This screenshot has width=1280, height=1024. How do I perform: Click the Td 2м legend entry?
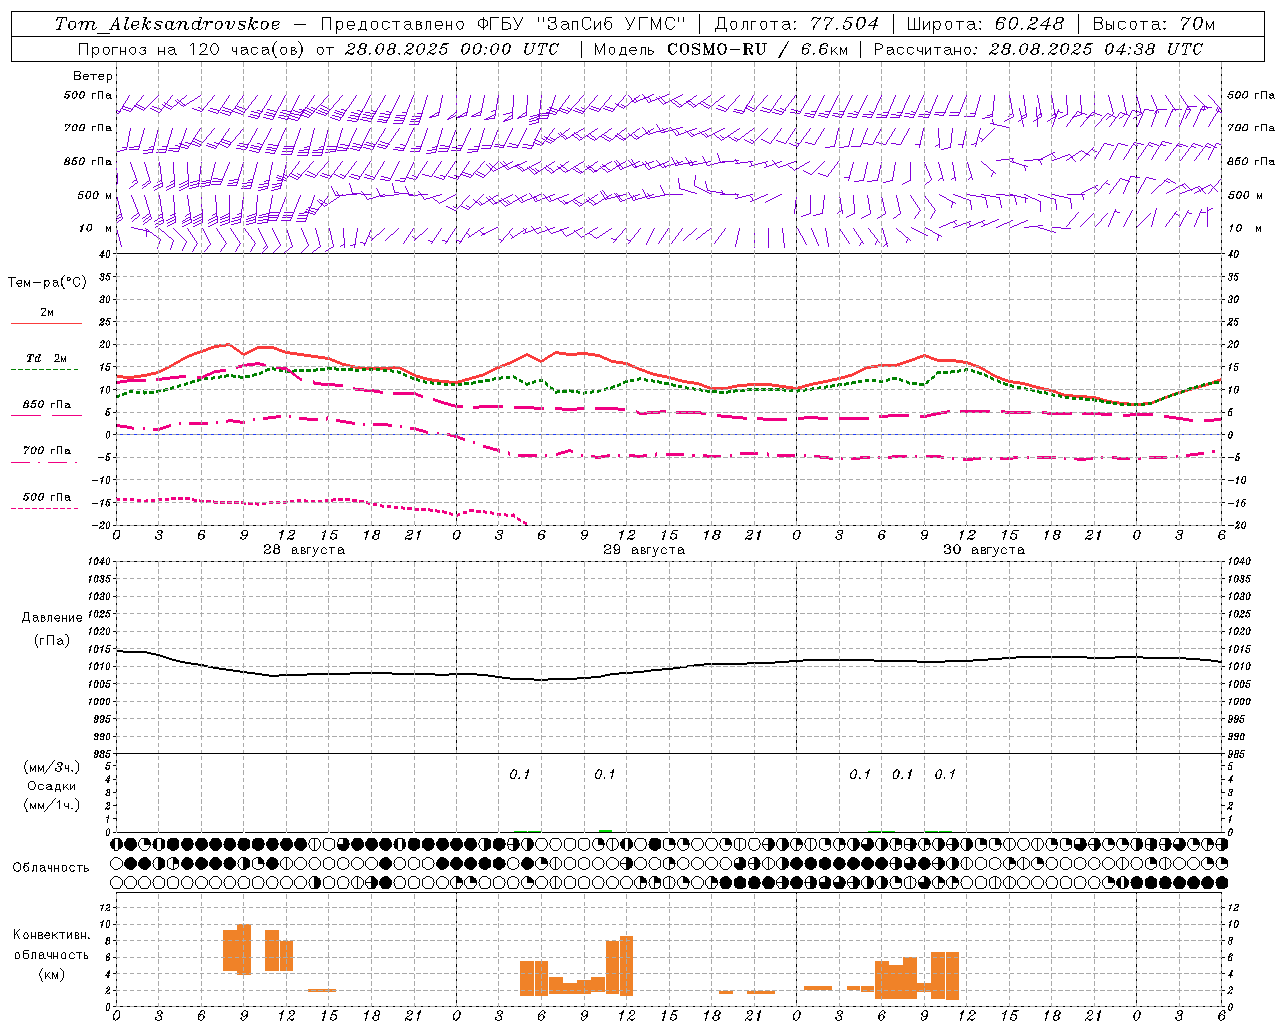pyautogui.click(x=46, y=358)
